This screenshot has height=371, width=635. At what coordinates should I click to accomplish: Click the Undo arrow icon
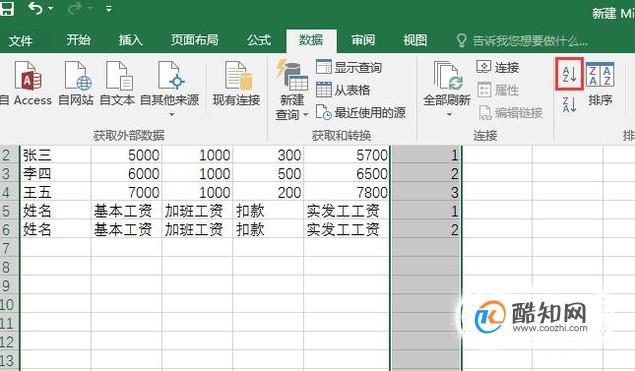(x=35, y=8)
